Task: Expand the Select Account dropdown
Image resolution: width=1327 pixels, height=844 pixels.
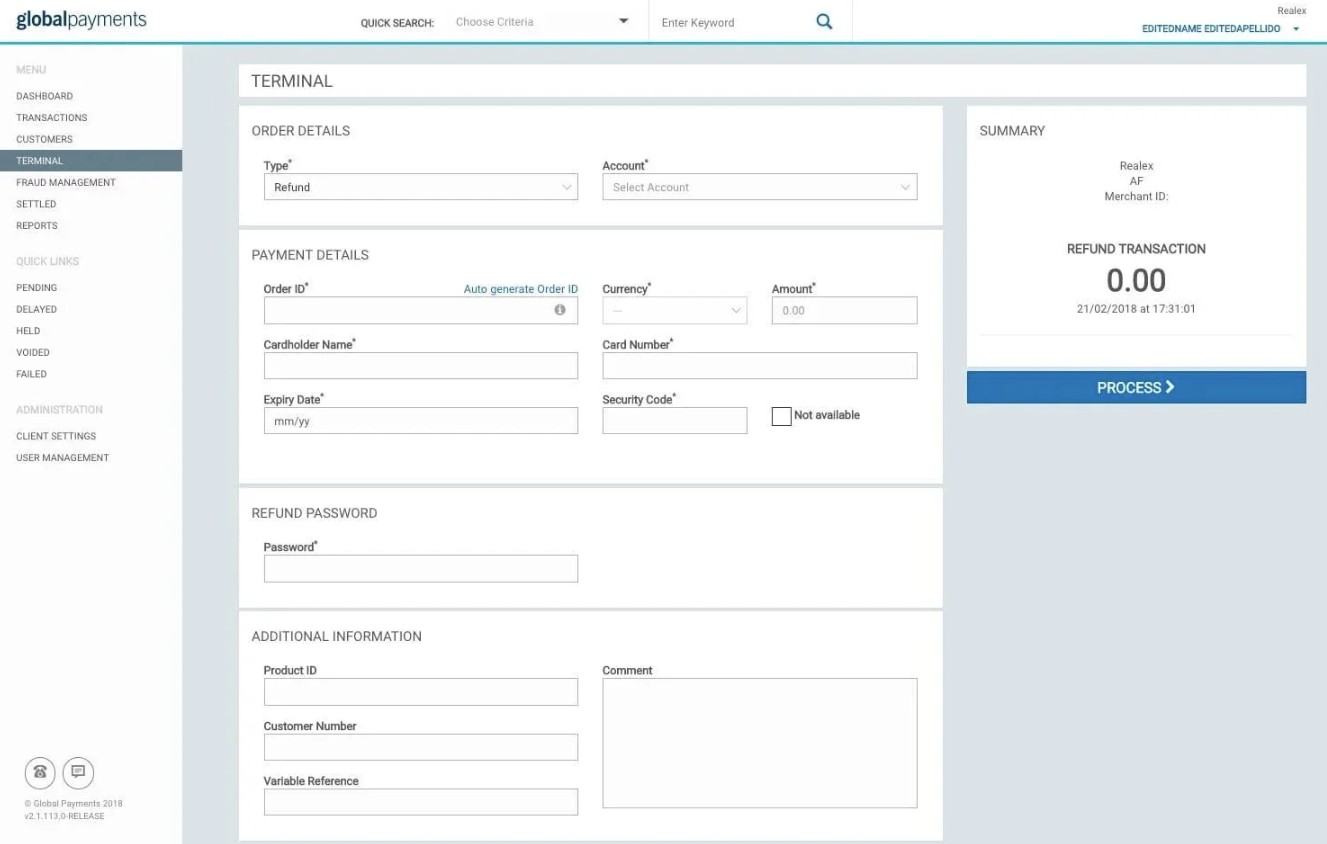Action: pos(759,187)
